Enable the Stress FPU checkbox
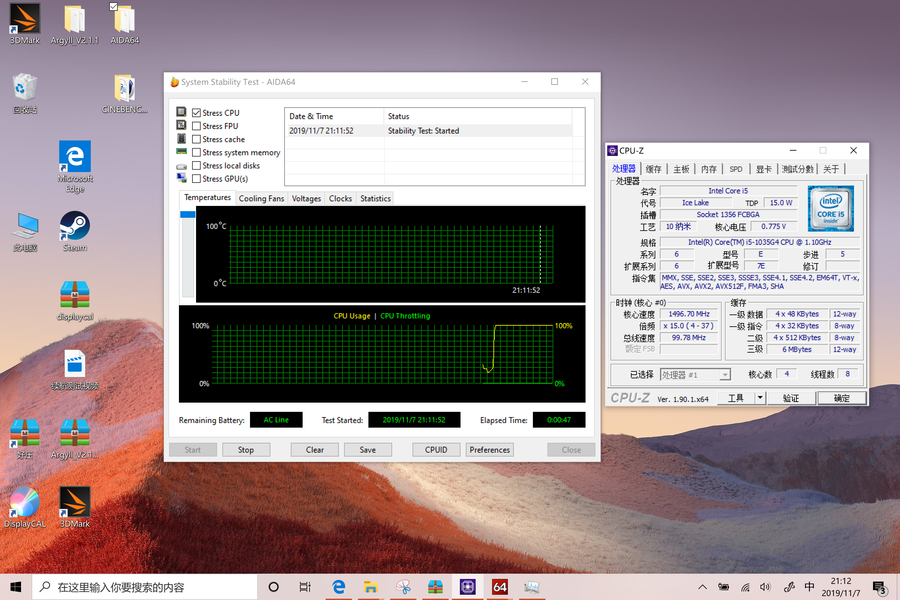Screen dimensions: 900x600 tap(196, 126)
